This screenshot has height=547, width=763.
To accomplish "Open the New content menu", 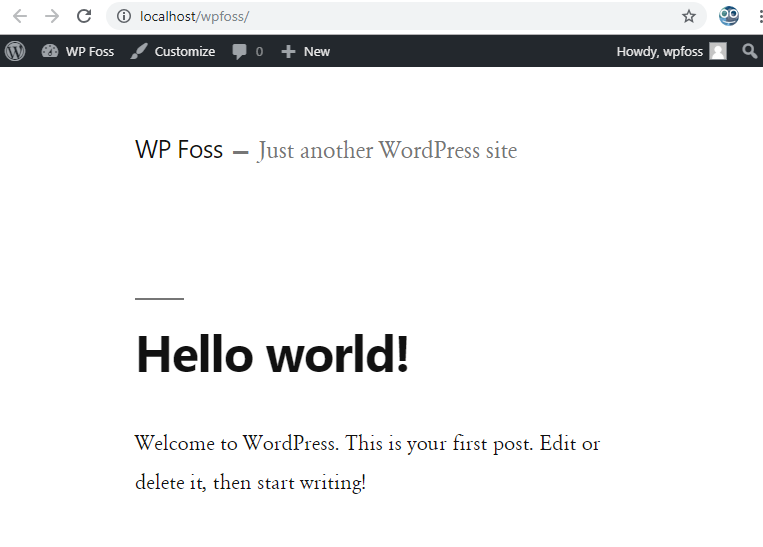I will 316,51.
